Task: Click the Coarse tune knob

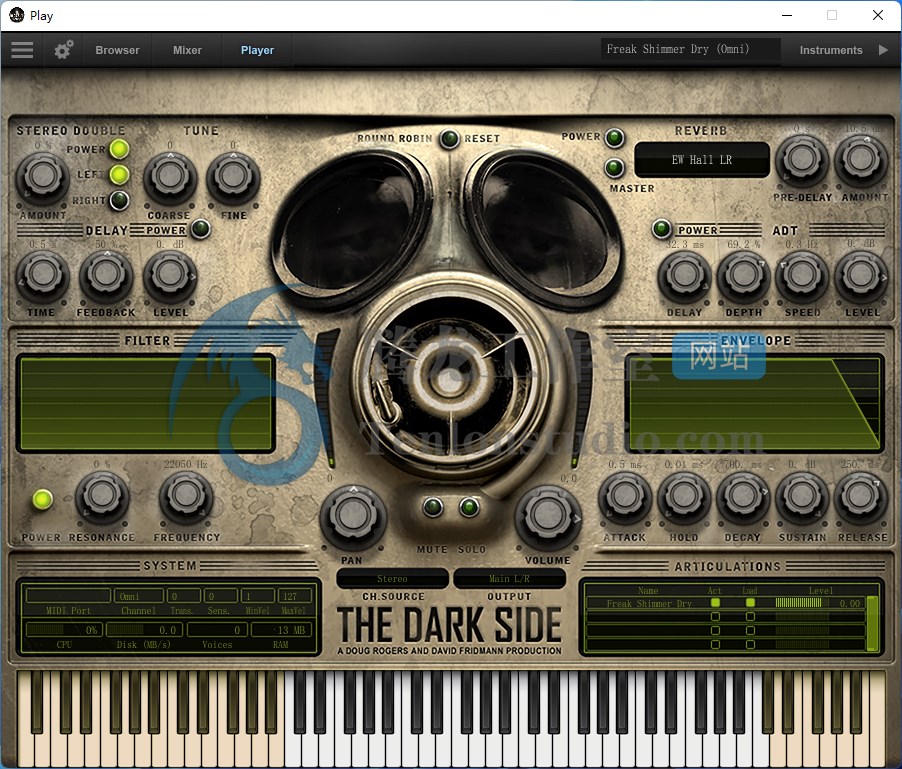Action: click(x=170, y=178)
